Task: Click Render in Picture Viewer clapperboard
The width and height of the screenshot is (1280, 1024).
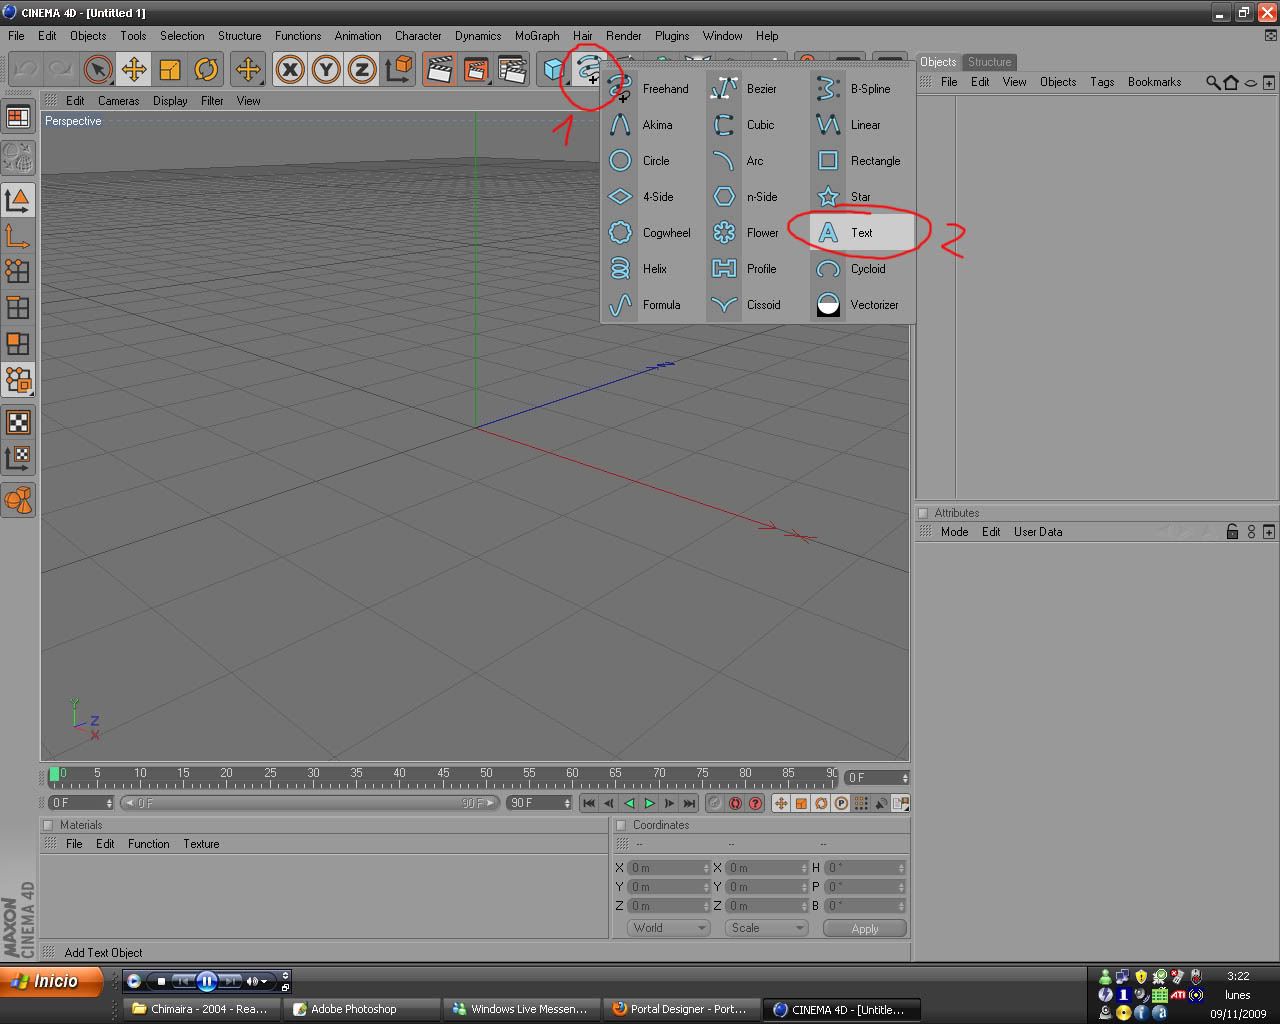Action: (476, 69)
